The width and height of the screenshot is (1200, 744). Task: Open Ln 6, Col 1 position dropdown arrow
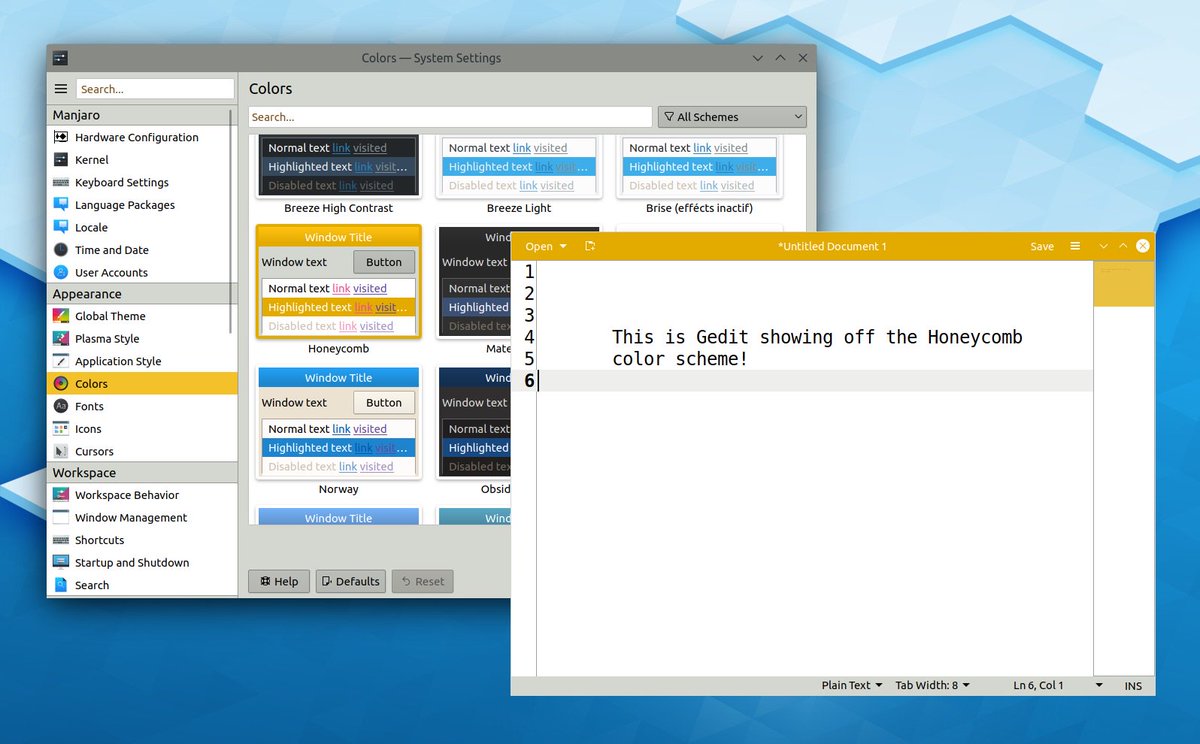1099,685
